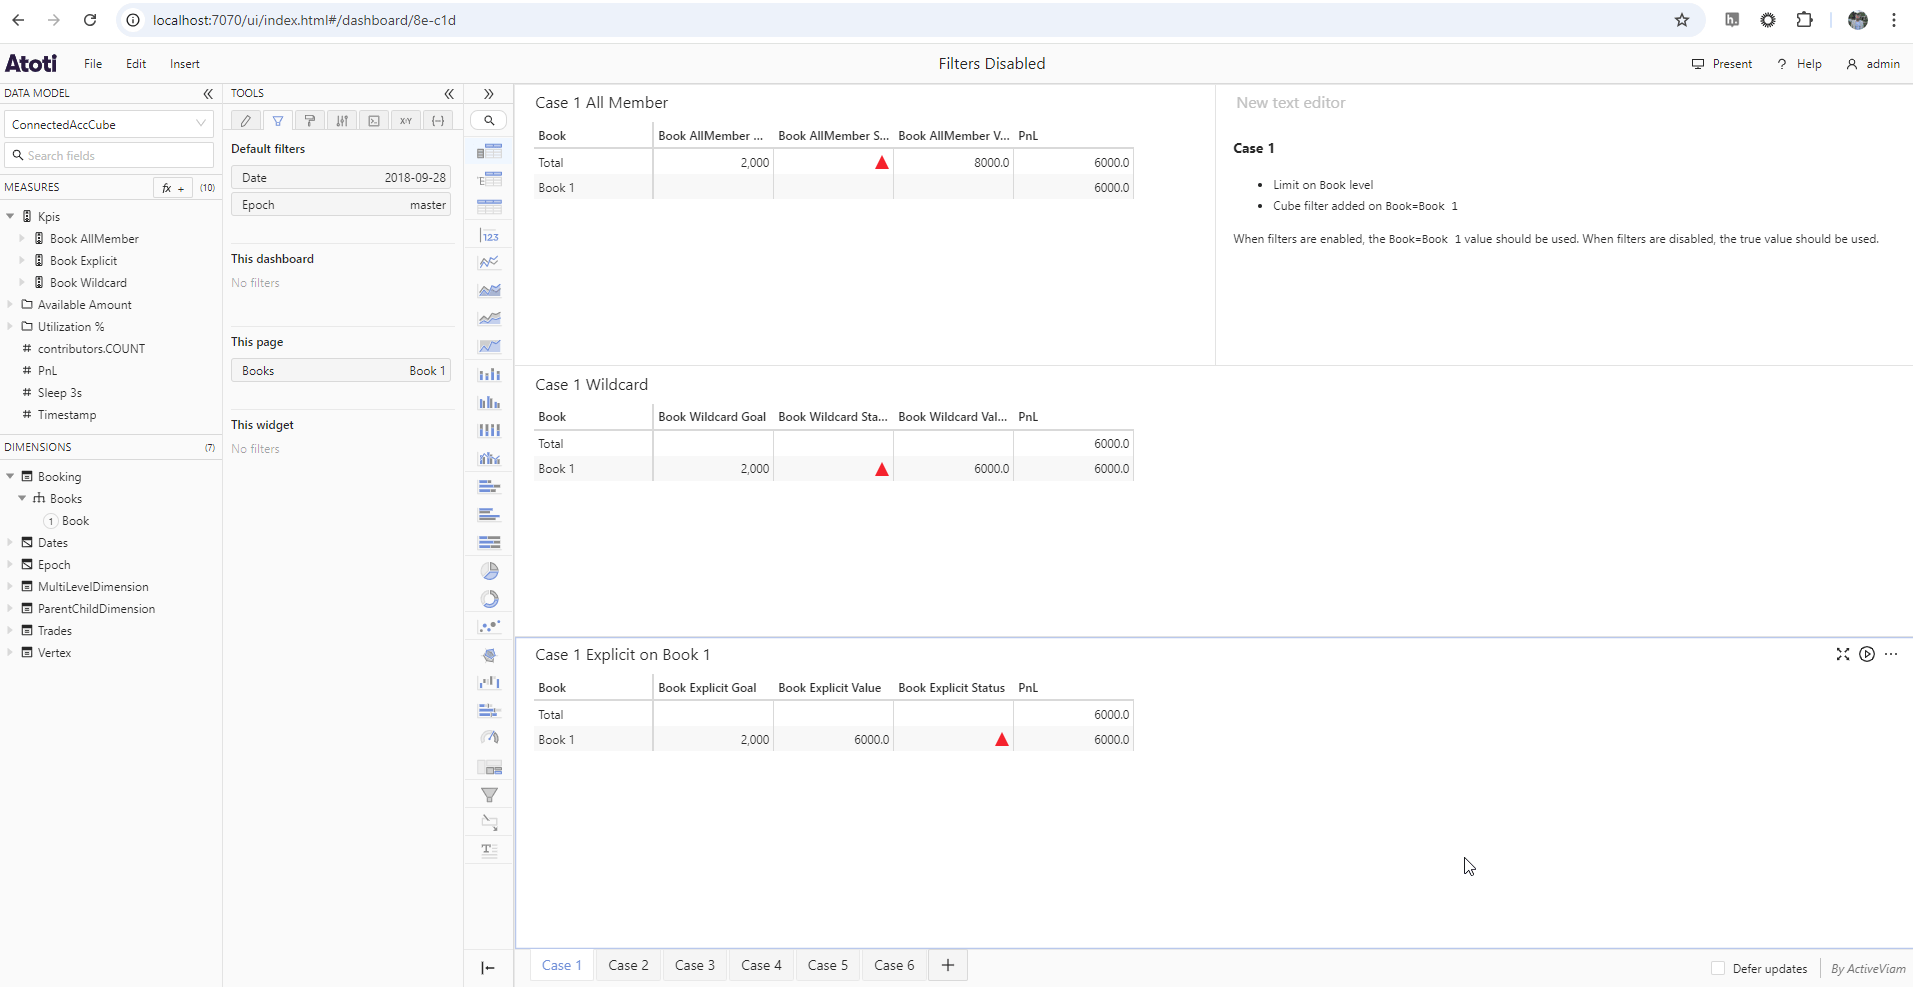Expand the widgets ribbon panel
Viewport: 1913px width, 987px height.
(489, 94)
